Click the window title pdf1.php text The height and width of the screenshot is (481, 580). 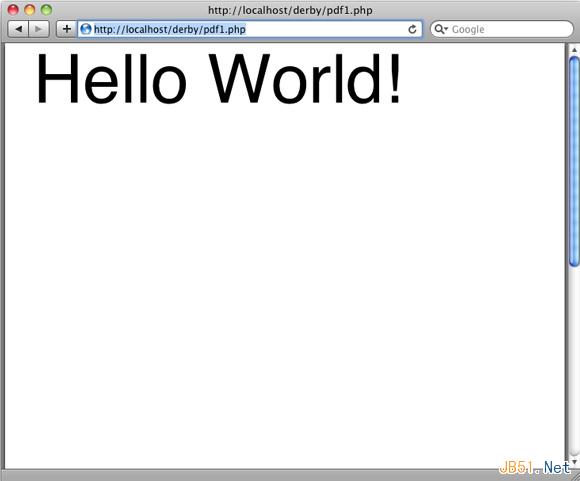tap(290, 10)
